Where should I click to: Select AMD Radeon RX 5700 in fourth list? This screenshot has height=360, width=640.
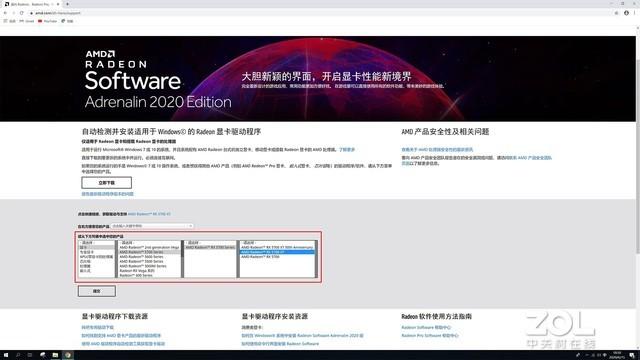pos(277,257)
